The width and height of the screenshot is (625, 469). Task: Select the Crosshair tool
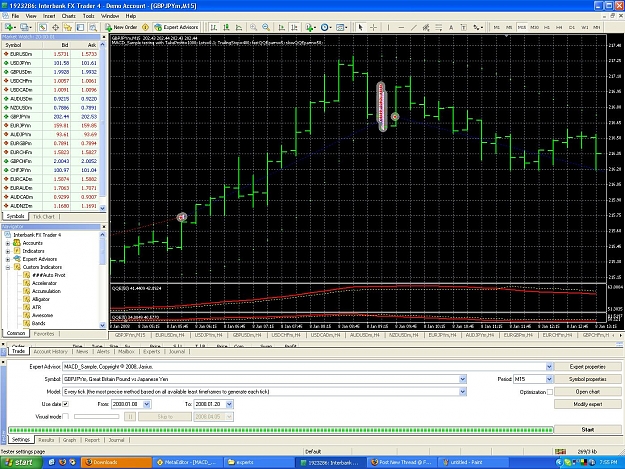point(373,27)
